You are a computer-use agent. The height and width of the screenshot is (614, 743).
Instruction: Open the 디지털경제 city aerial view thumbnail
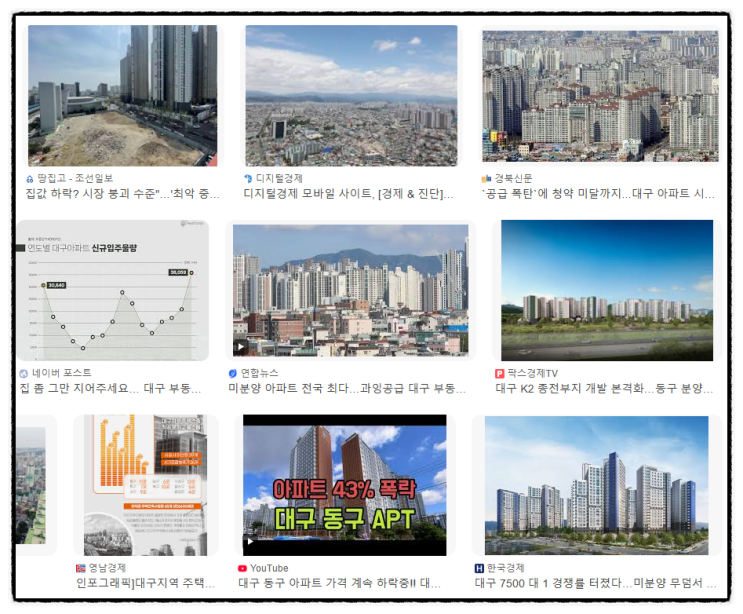coord(351,96)
